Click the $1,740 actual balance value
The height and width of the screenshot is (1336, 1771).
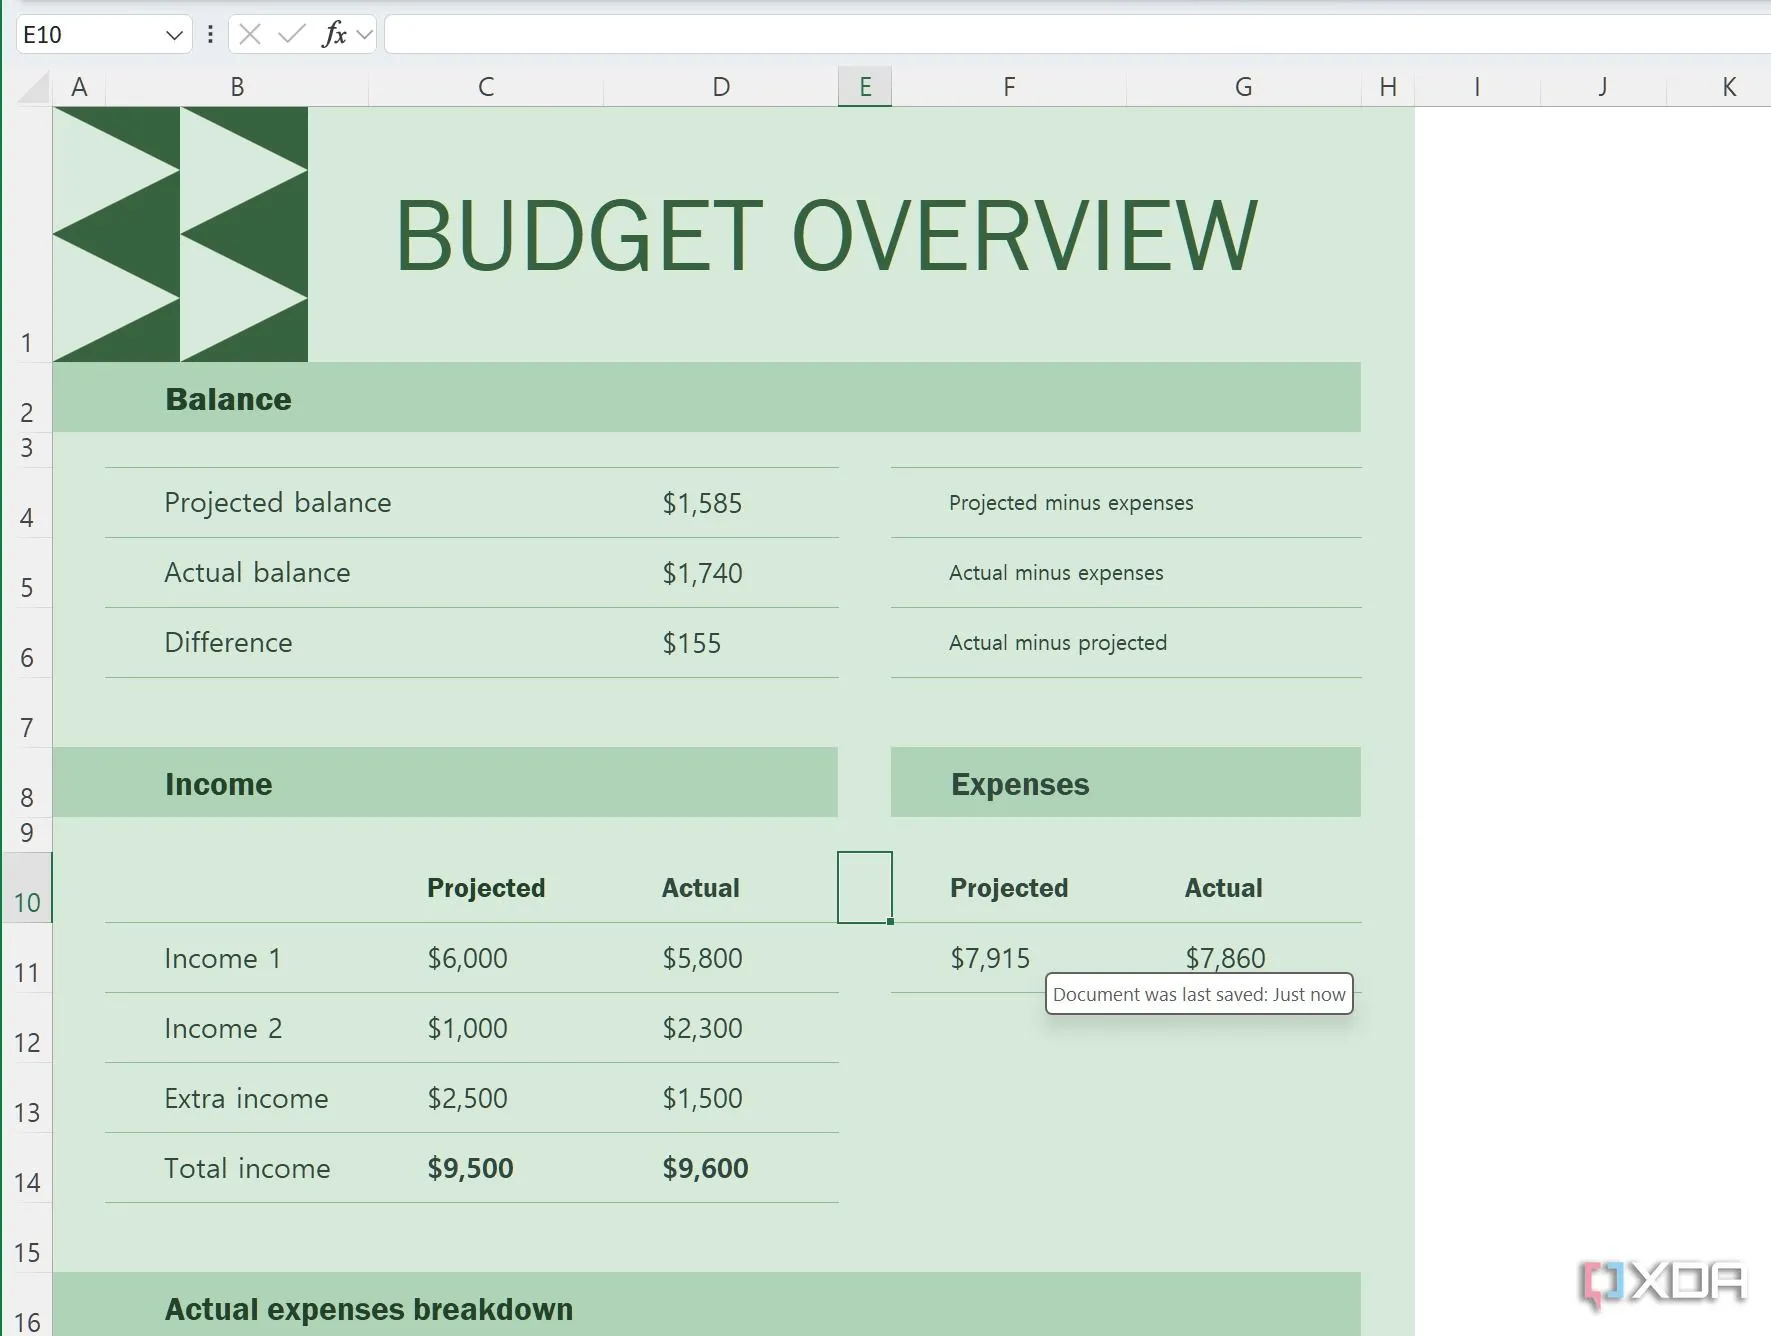(702, 573)
